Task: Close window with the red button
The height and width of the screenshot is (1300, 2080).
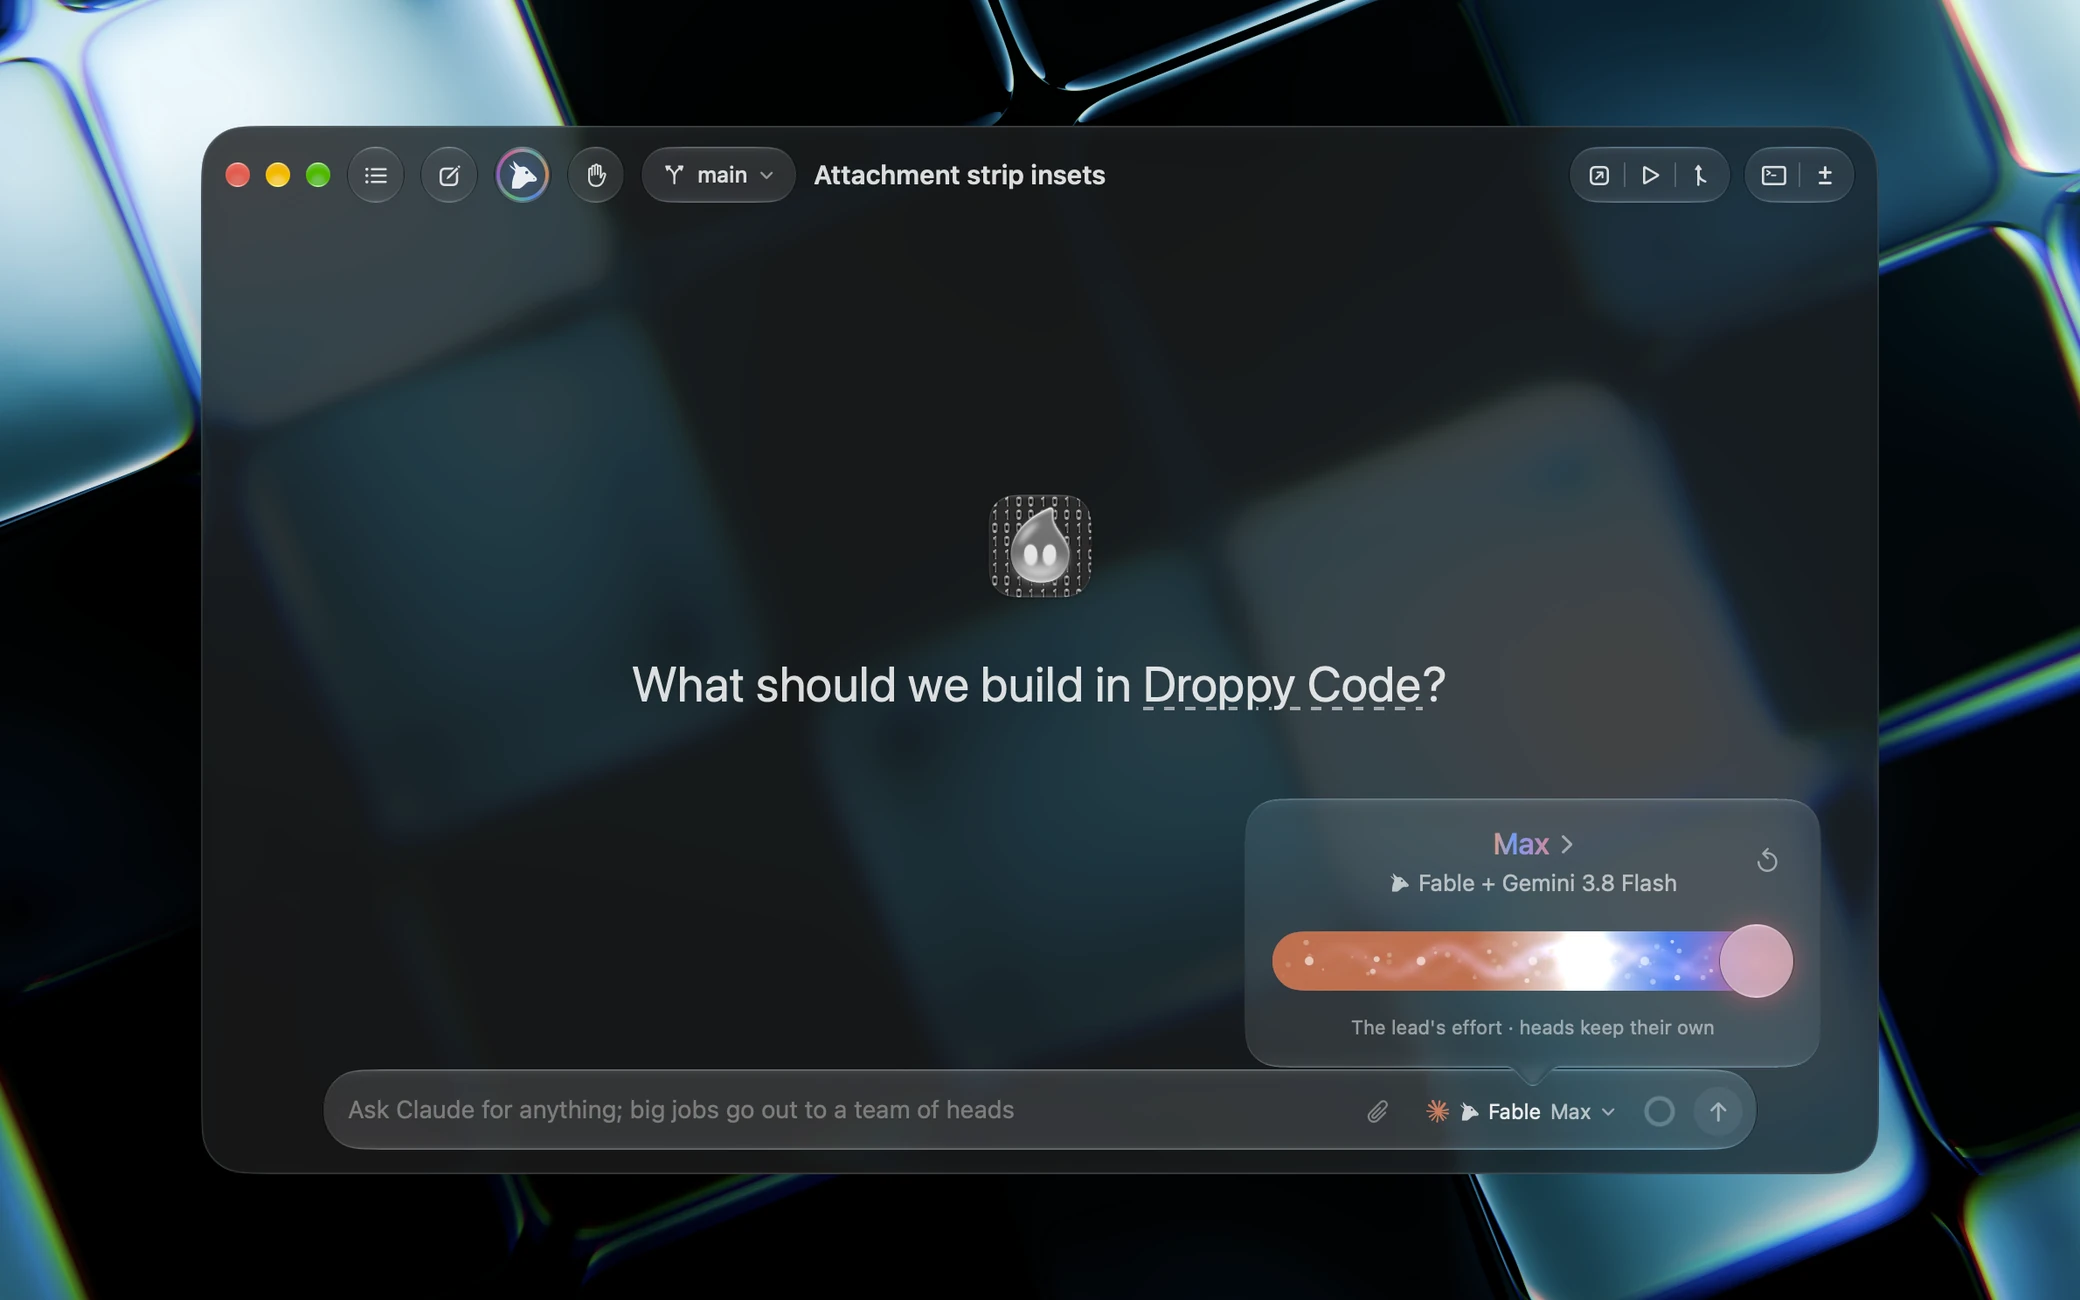Action: click(x=237, y=175)
